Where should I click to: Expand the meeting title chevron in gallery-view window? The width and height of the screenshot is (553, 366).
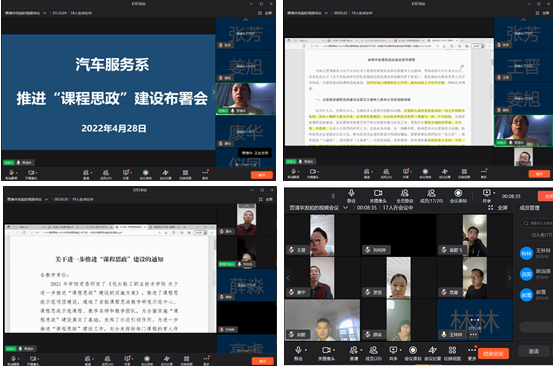click(345, 208)
